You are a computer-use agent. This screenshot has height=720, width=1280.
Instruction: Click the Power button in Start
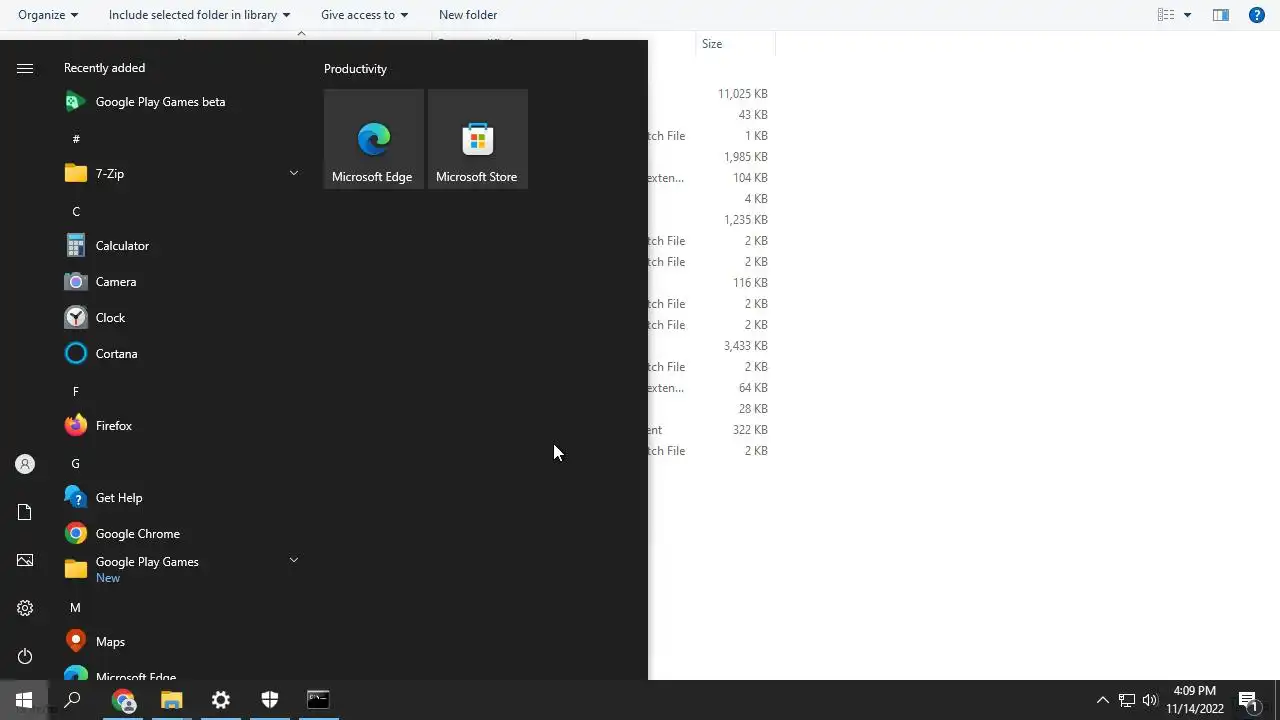(x=25, y=656)
